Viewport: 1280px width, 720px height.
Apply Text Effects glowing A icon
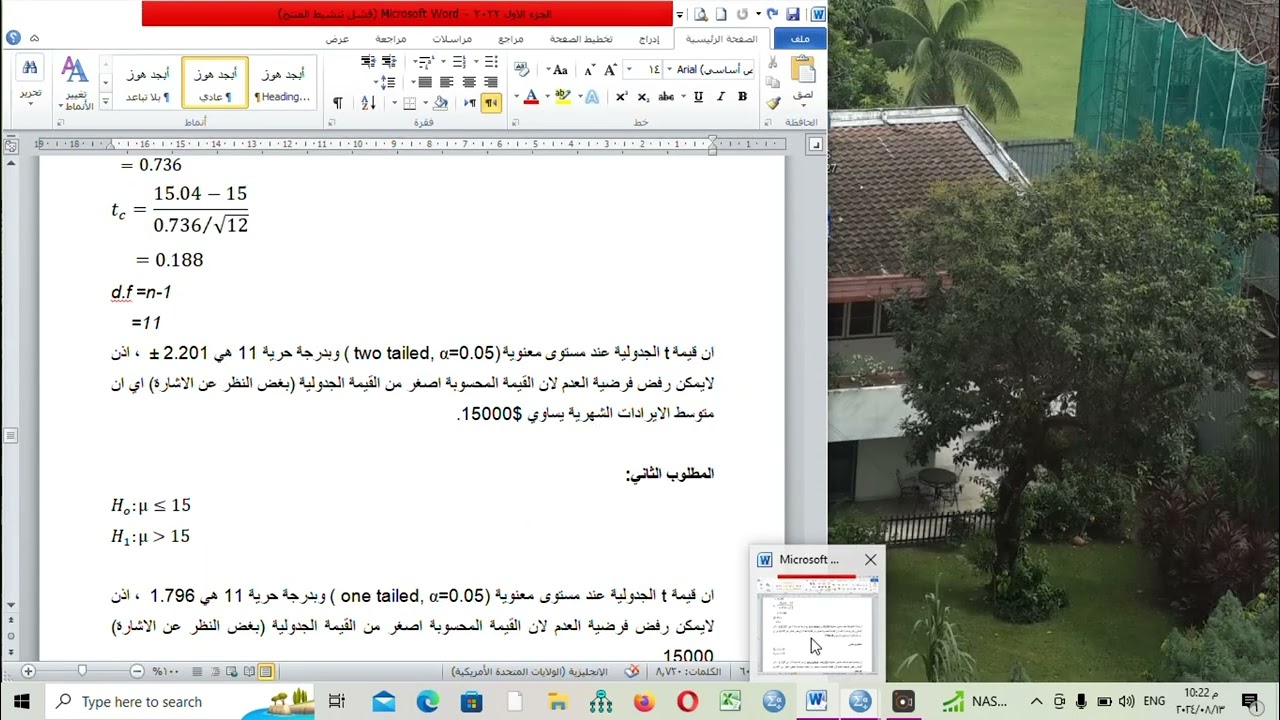pos(592,97)
